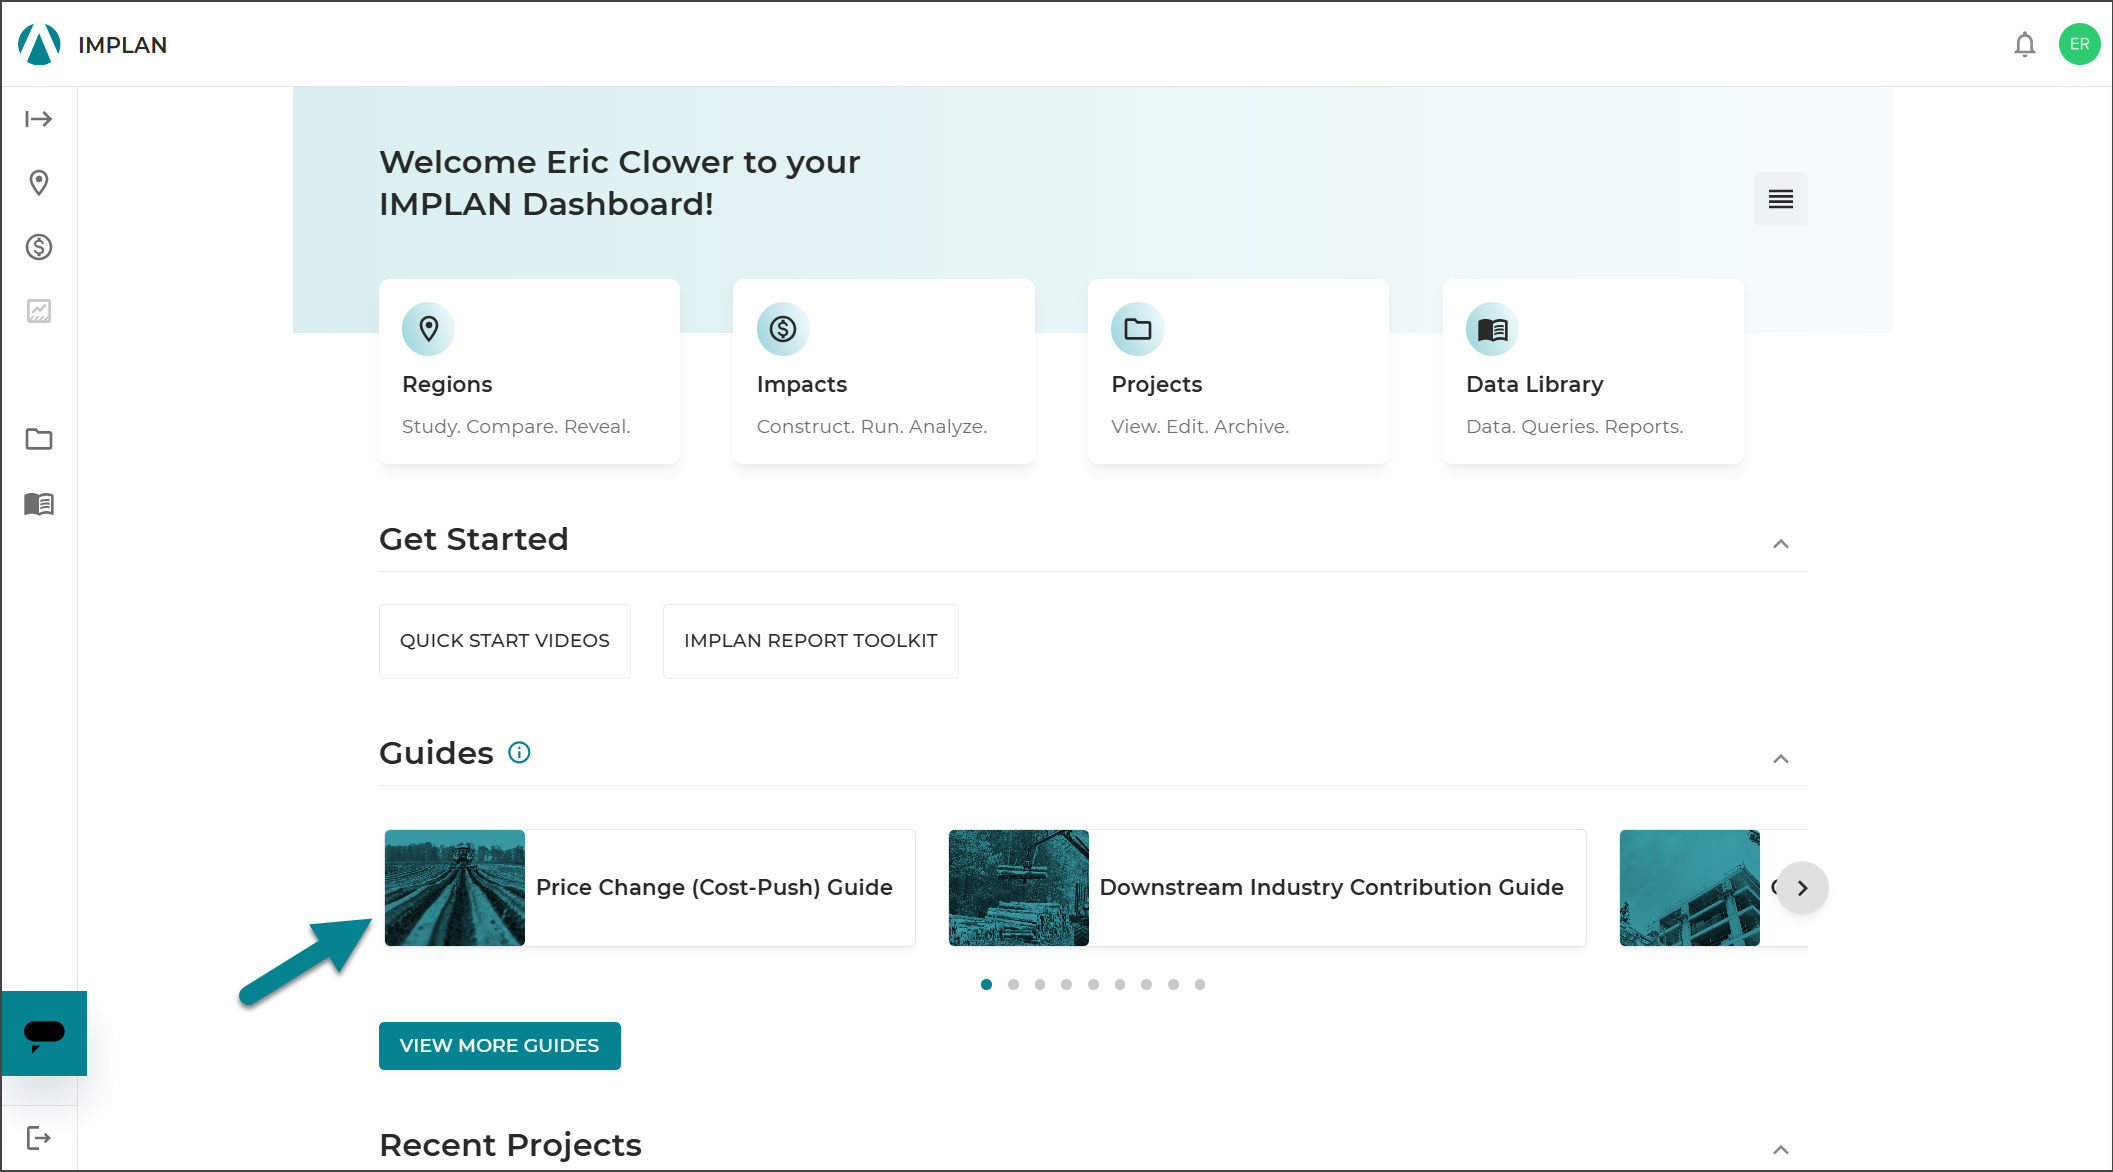
Task: Collapse the Guides section
Action: click(1781, 759)
